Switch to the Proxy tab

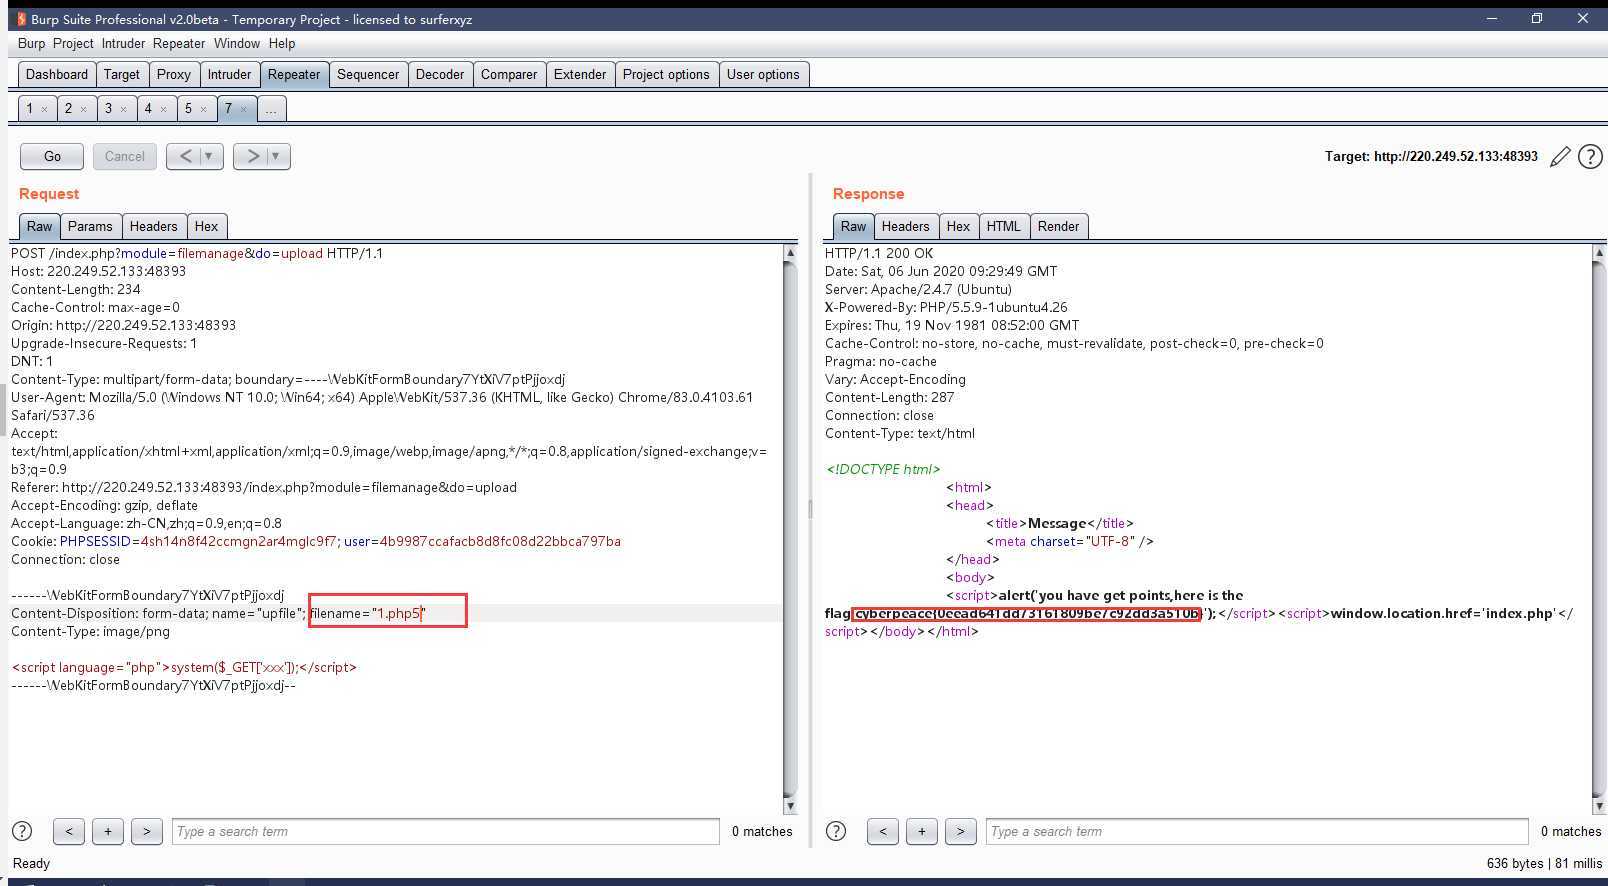[173, 74]
